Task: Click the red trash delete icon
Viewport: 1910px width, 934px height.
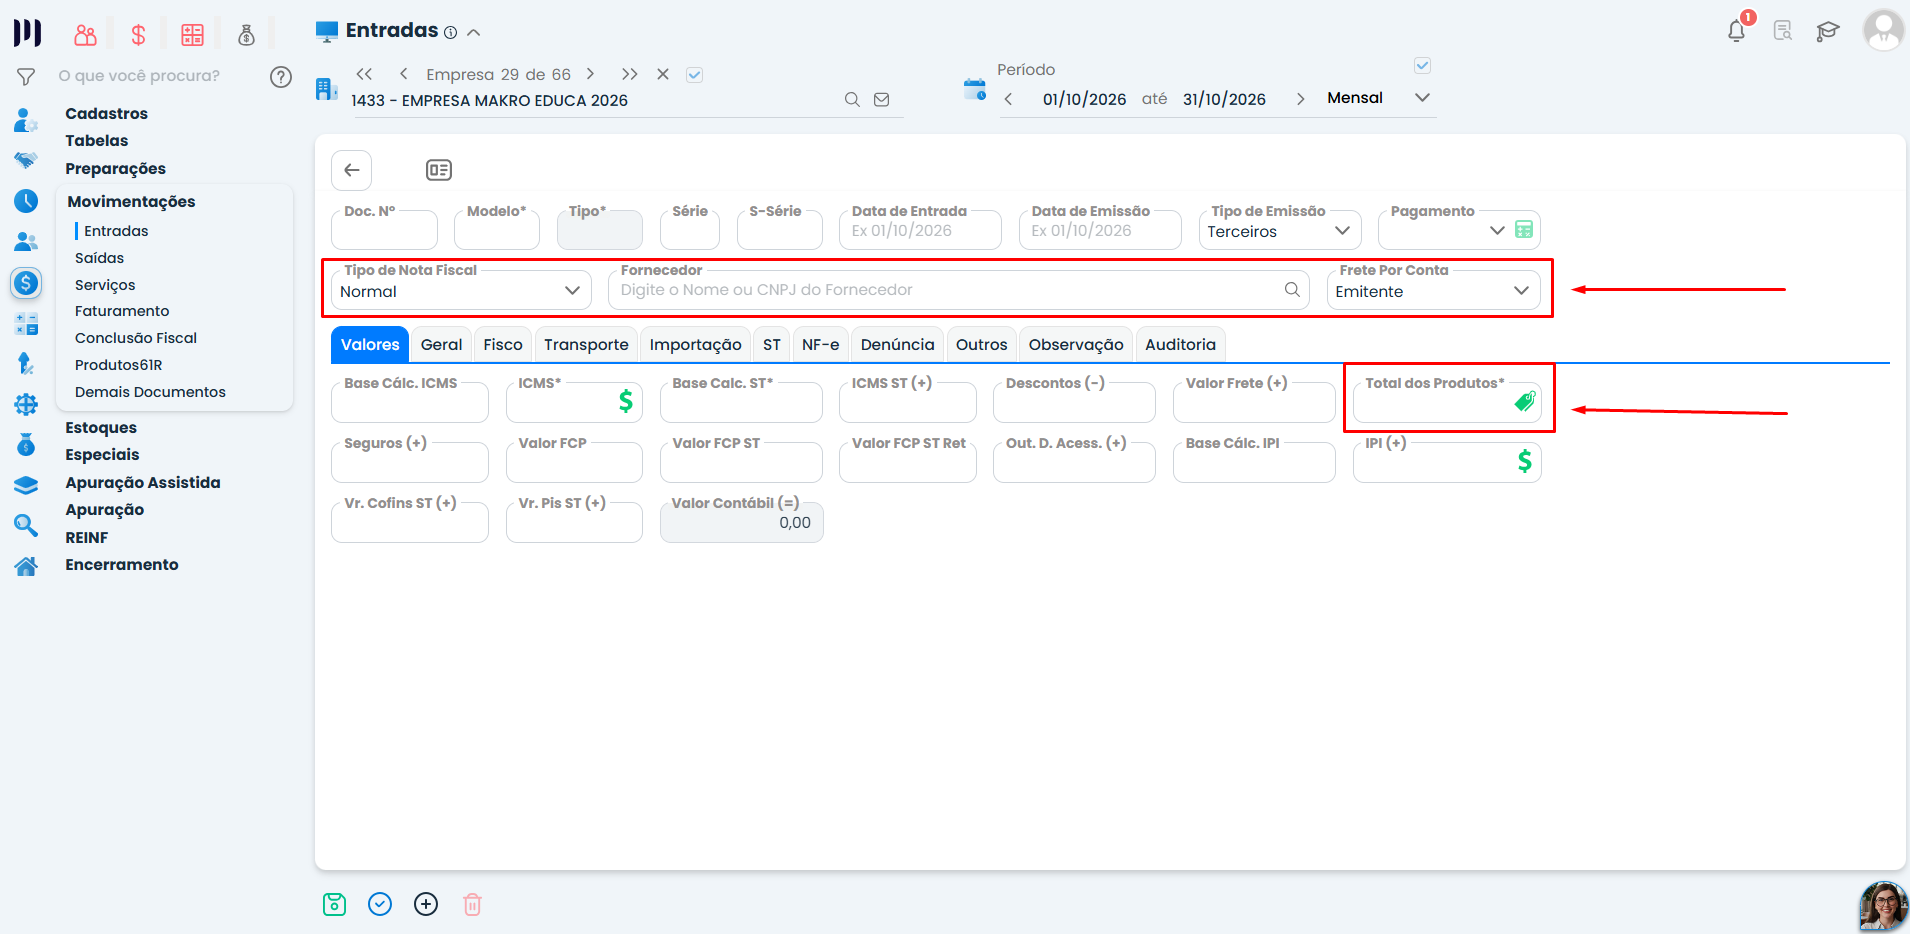Action: coord(473,905)
